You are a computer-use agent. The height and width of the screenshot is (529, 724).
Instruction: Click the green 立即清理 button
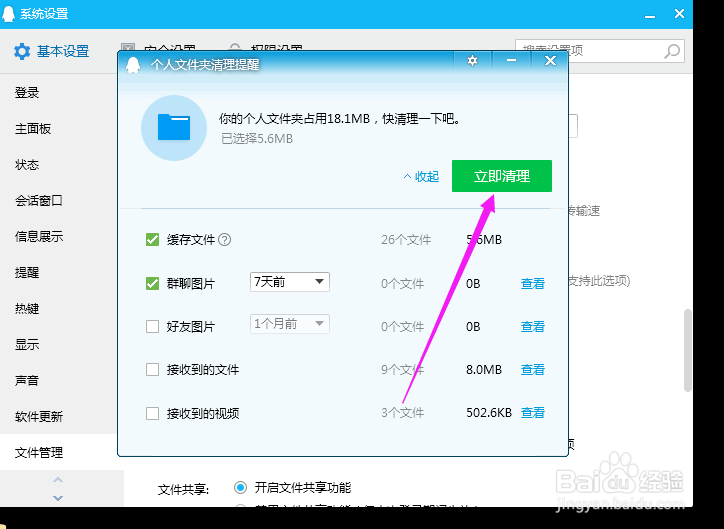point(501,176)
